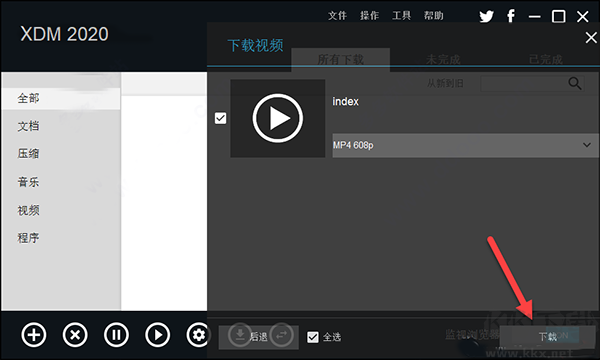
Task: Expand the MP4 608p format dropdown
Action: 465,145
